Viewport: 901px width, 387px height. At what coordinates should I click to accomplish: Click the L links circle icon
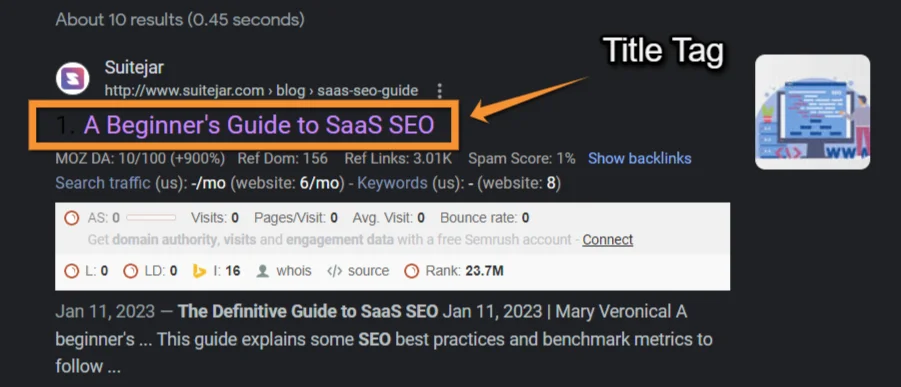point(72,270)
